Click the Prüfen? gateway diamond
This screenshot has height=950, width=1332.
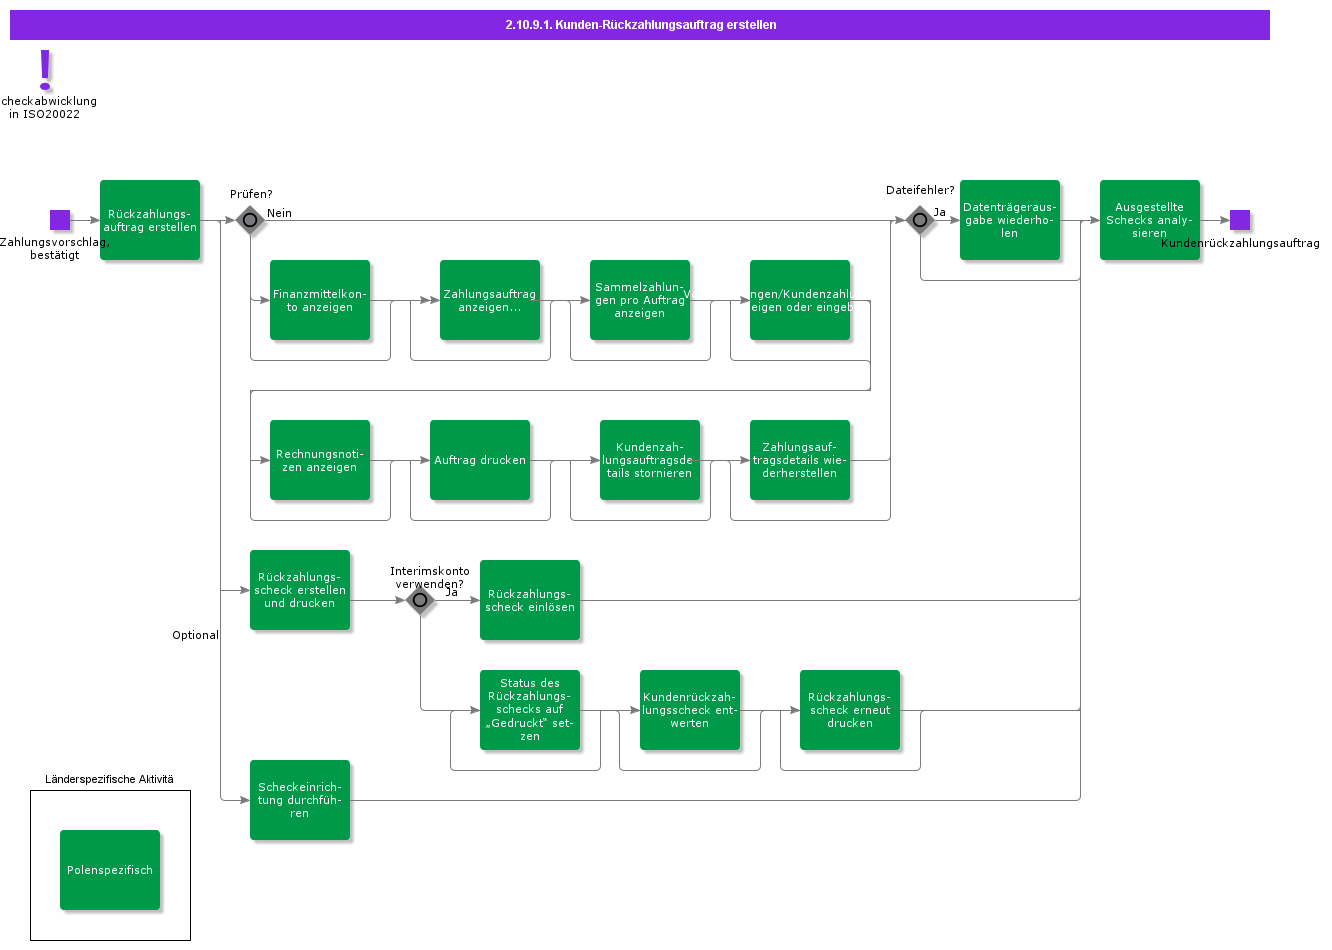250,220
